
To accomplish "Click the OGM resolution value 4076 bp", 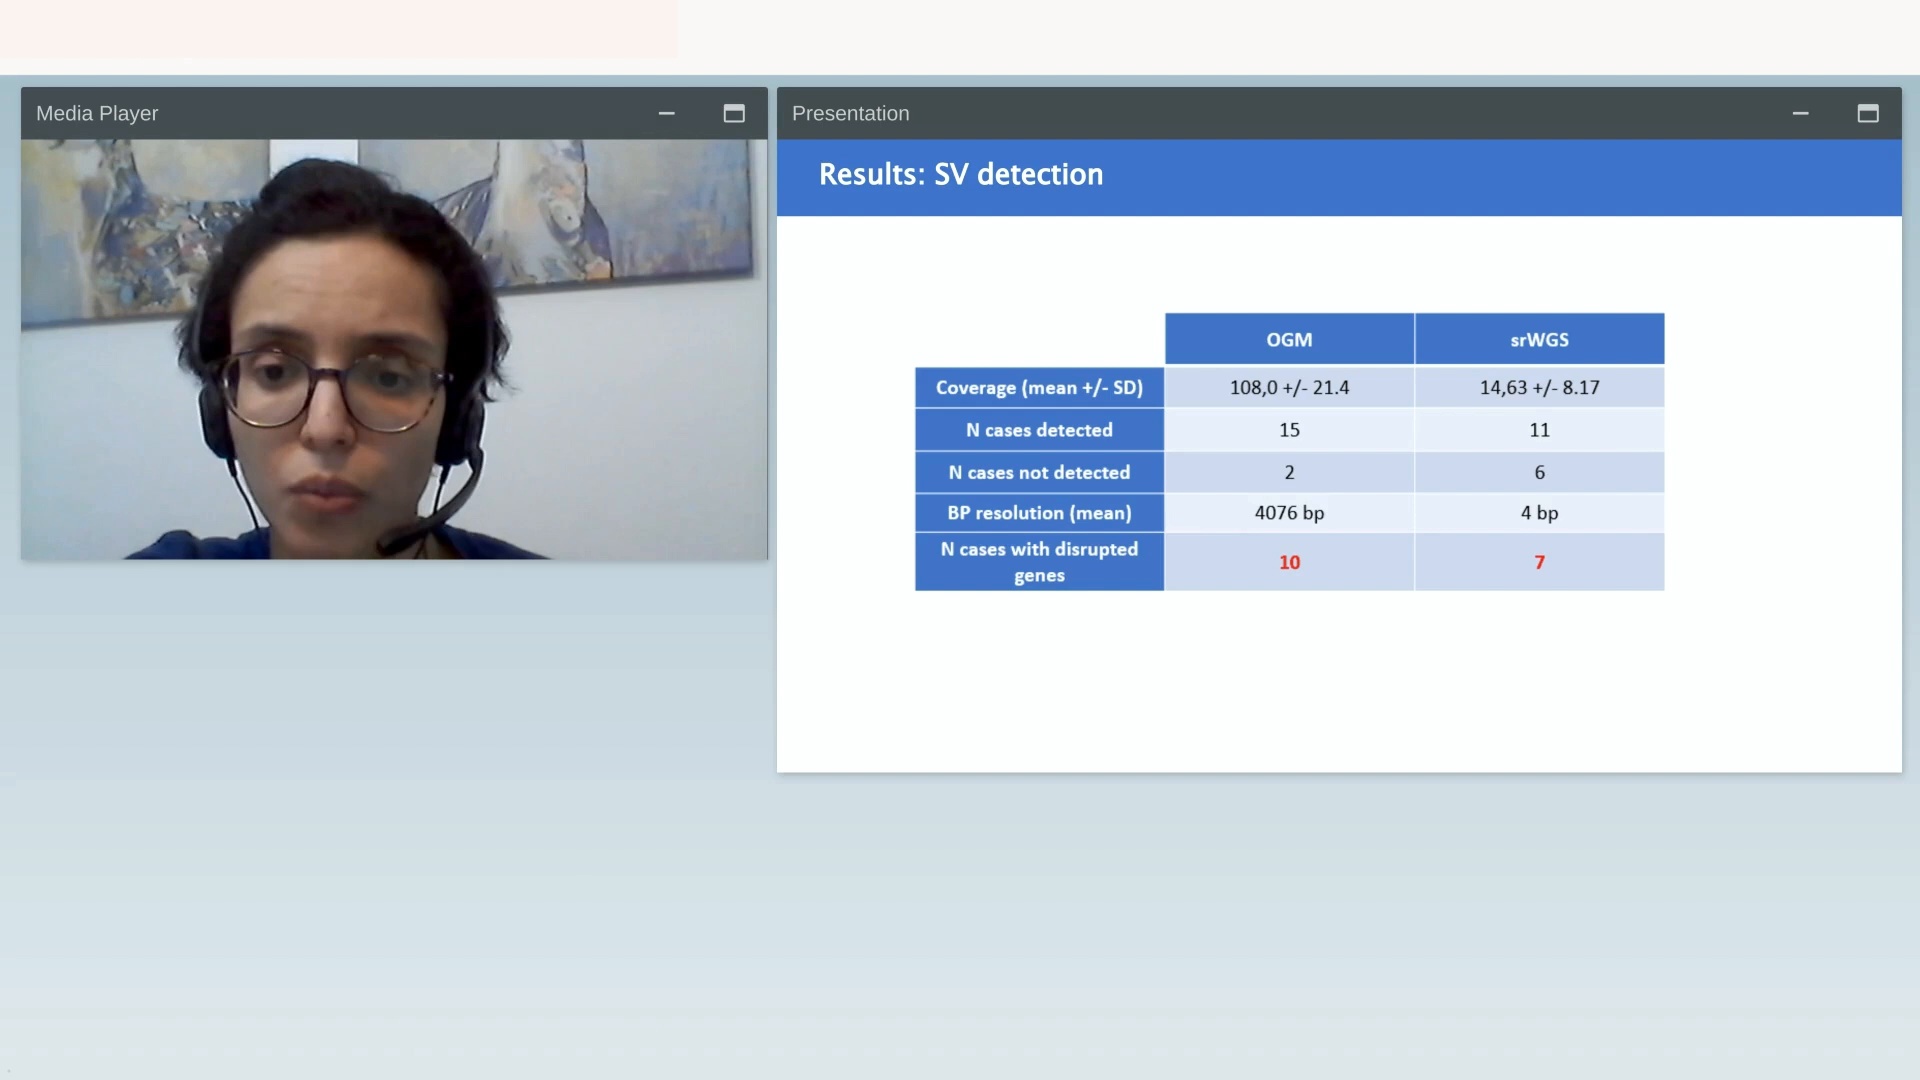I will pos(1289,513).
